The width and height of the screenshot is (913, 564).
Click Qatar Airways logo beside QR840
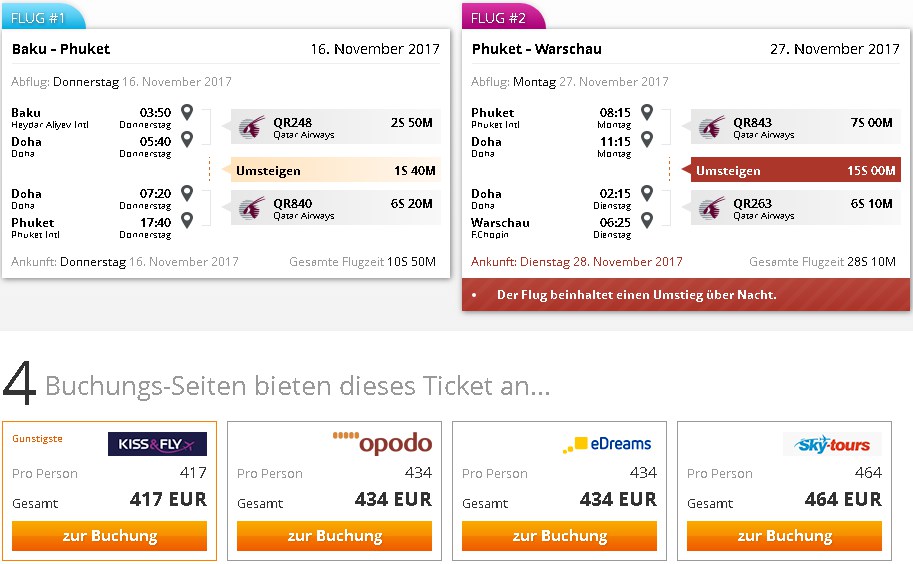(x=252, y=208)
